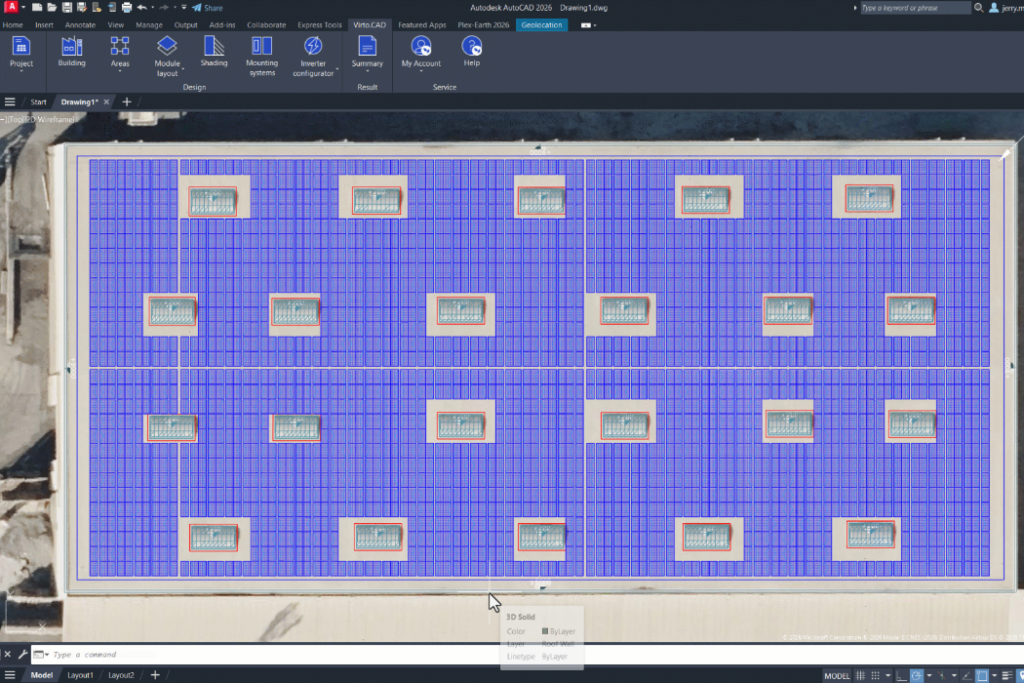This screenshot has width=1024, height=683.
Task: Open the Building tool
Action: [72, 52]
